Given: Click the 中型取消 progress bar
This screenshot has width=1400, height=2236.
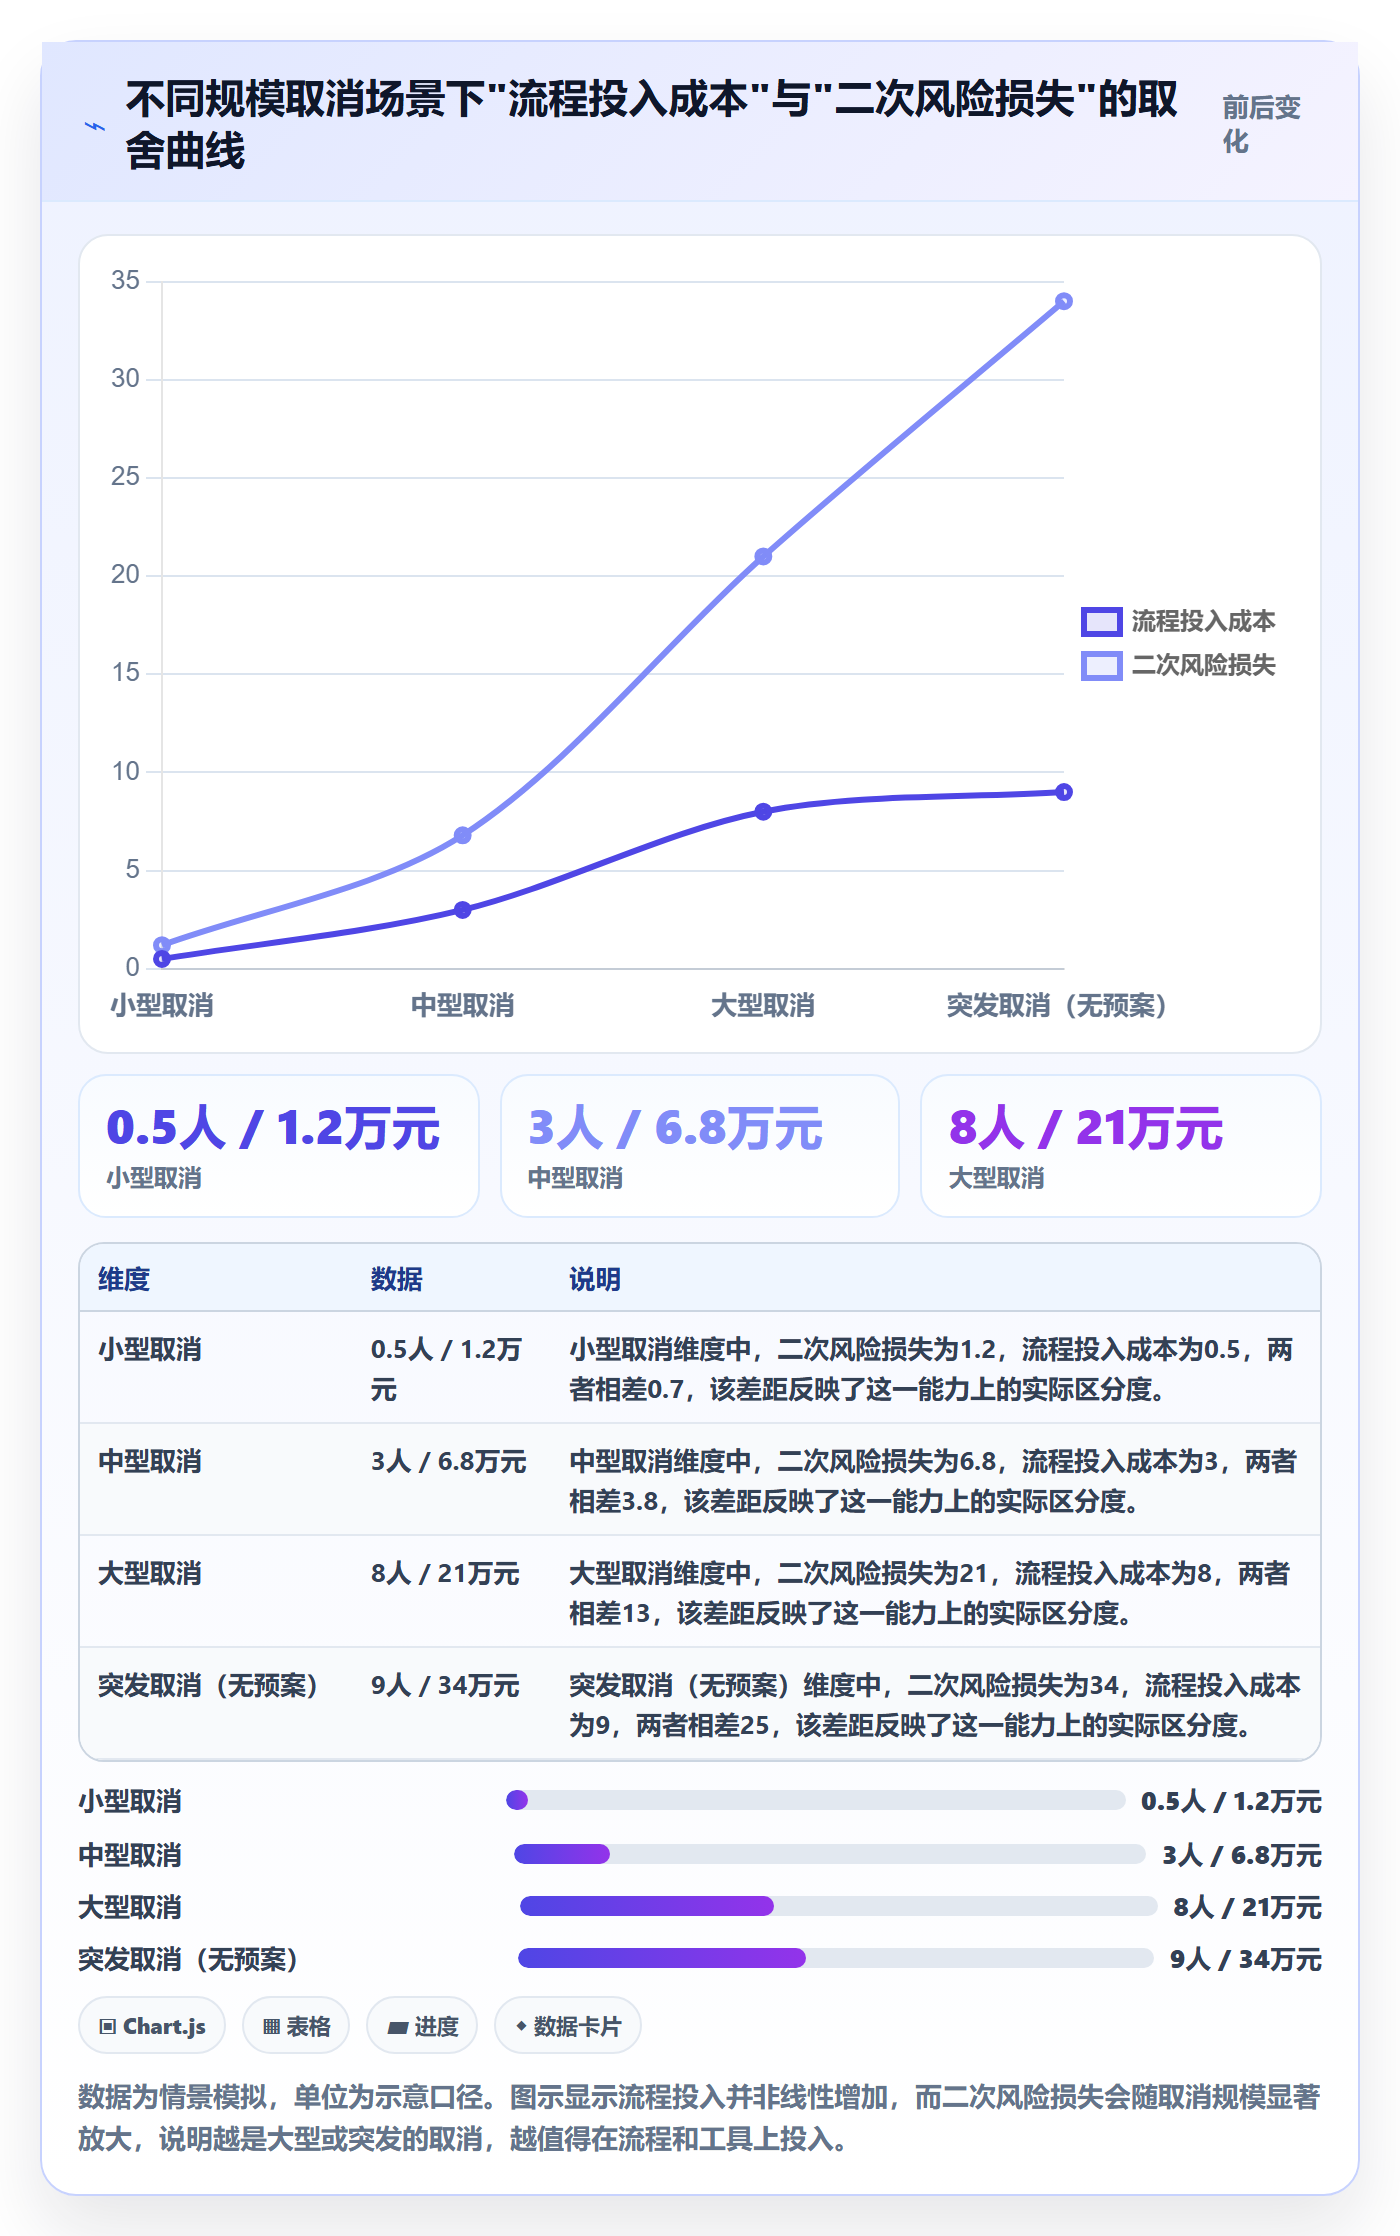Looking at the screenshot, I should coord(830,1854).
